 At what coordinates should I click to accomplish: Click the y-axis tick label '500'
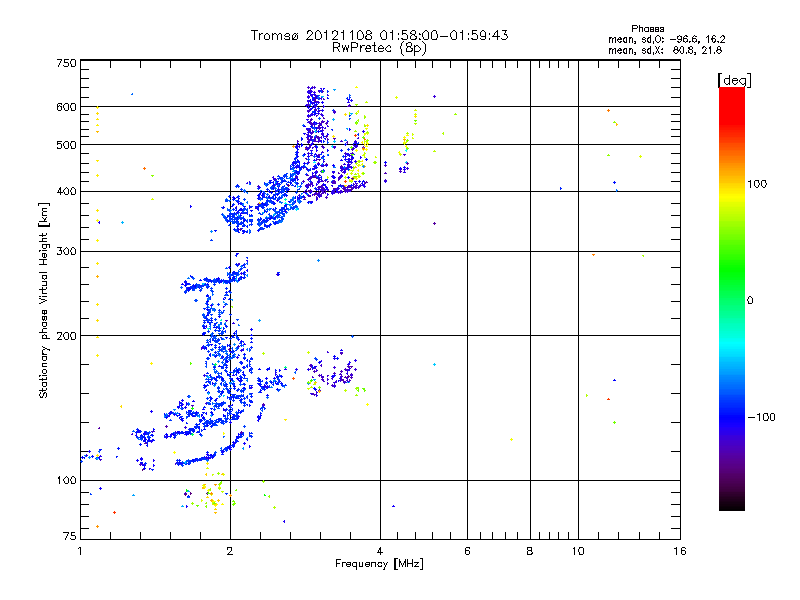(x=66, y=145)
